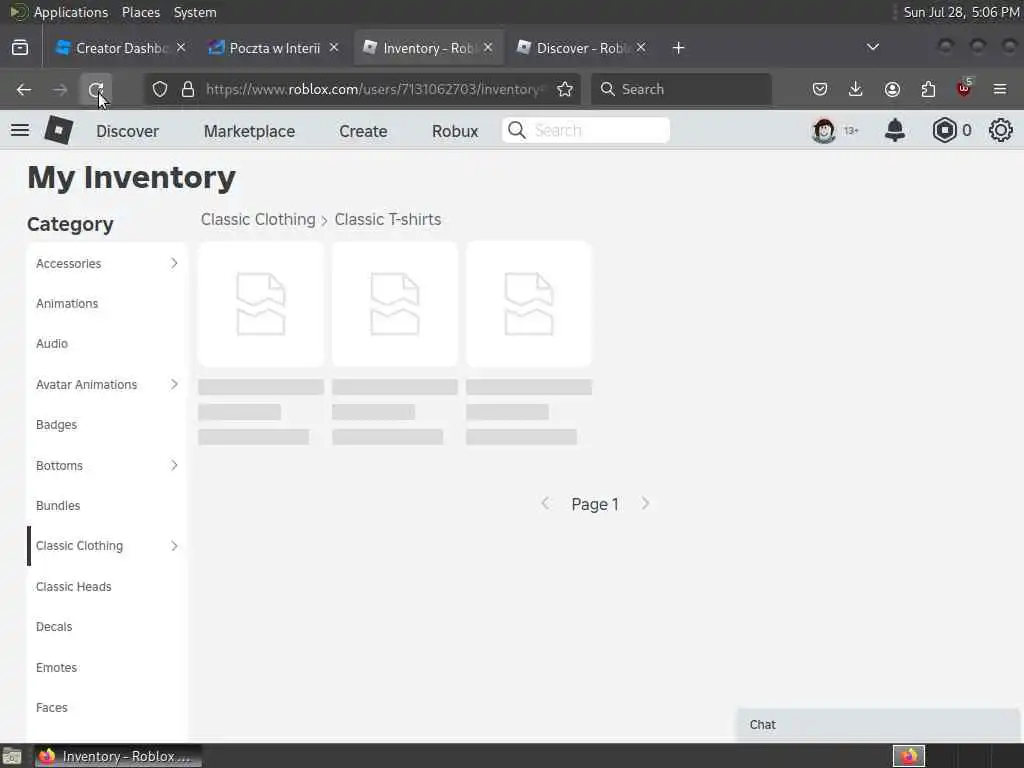Open the tracking protection shield icon
This screenshot has width=1024, height=768.
pos(160,89)
